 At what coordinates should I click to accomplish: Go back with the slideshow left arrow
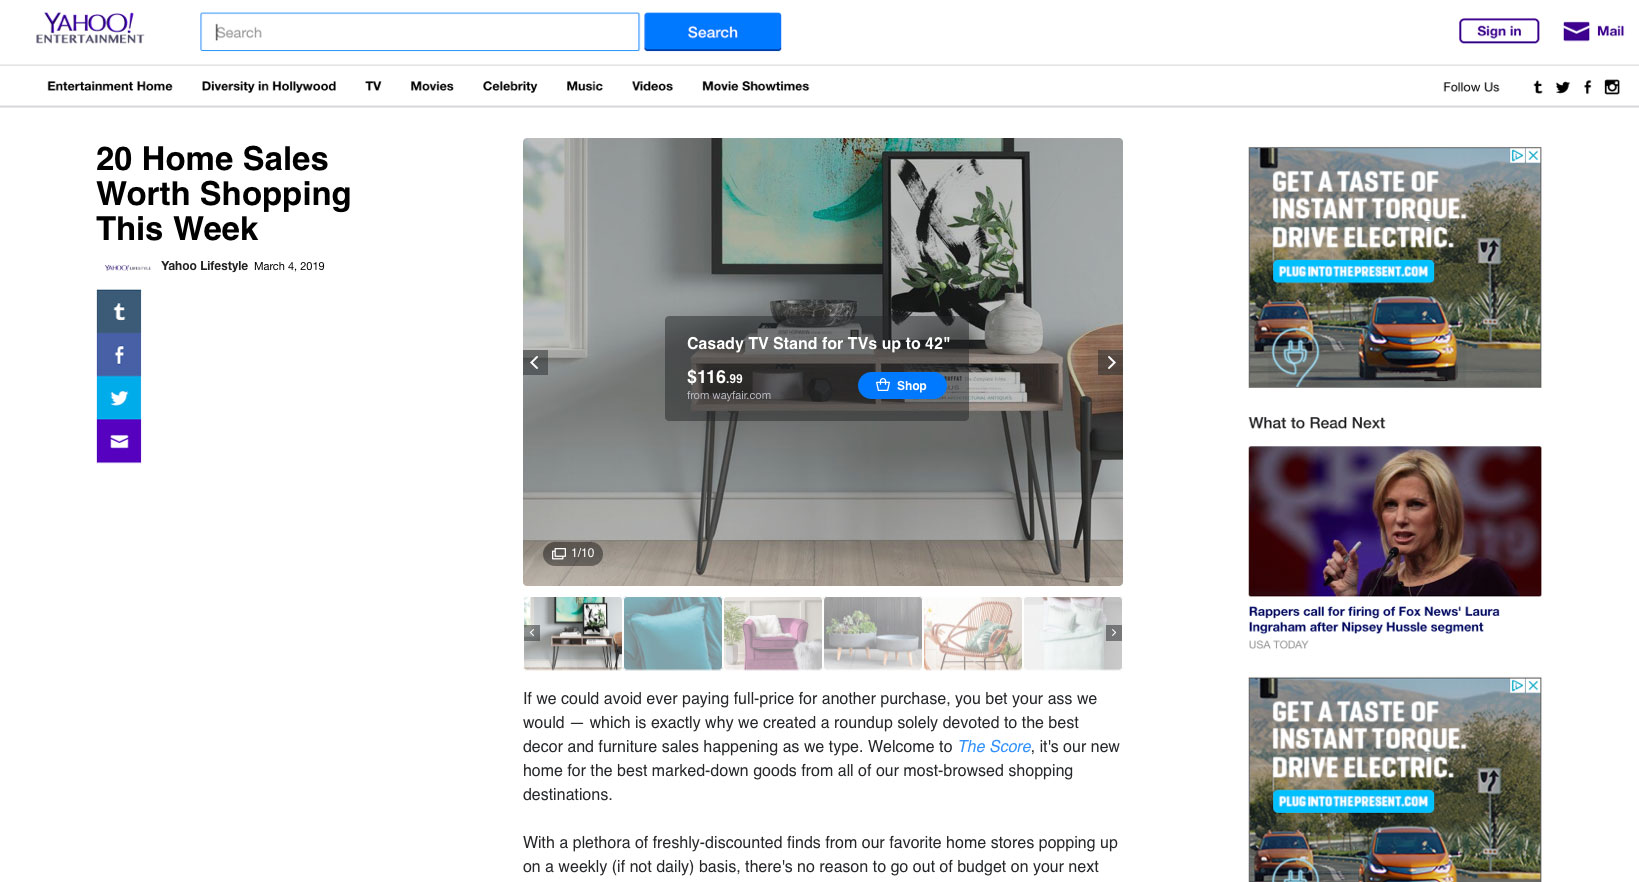pos(535,362)
